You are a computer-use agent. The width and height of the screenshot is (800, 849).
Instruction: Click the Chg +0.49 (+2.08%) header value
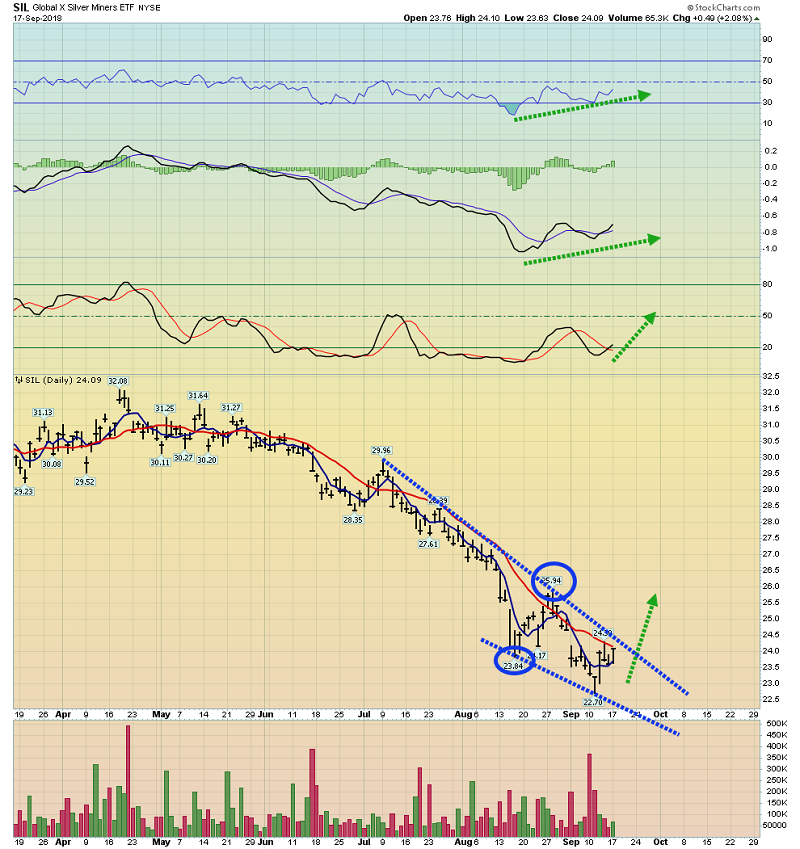pos(712,18)
